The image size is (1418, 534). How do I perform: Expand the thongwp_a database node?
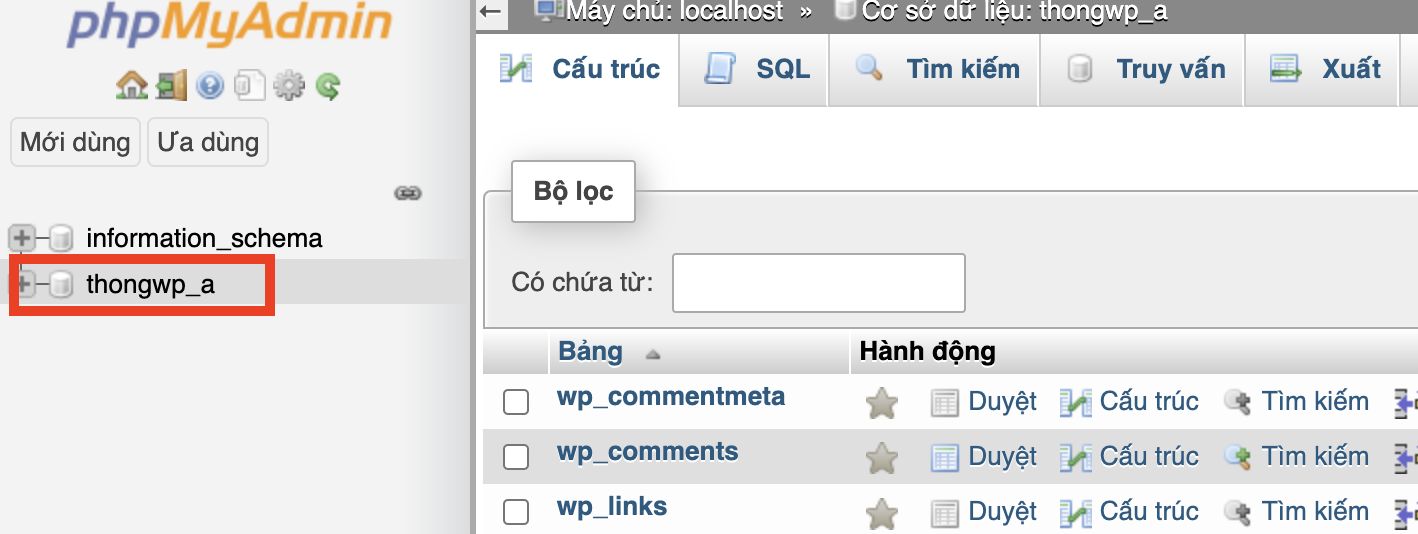pyautogui.click(x=21, y=284)
